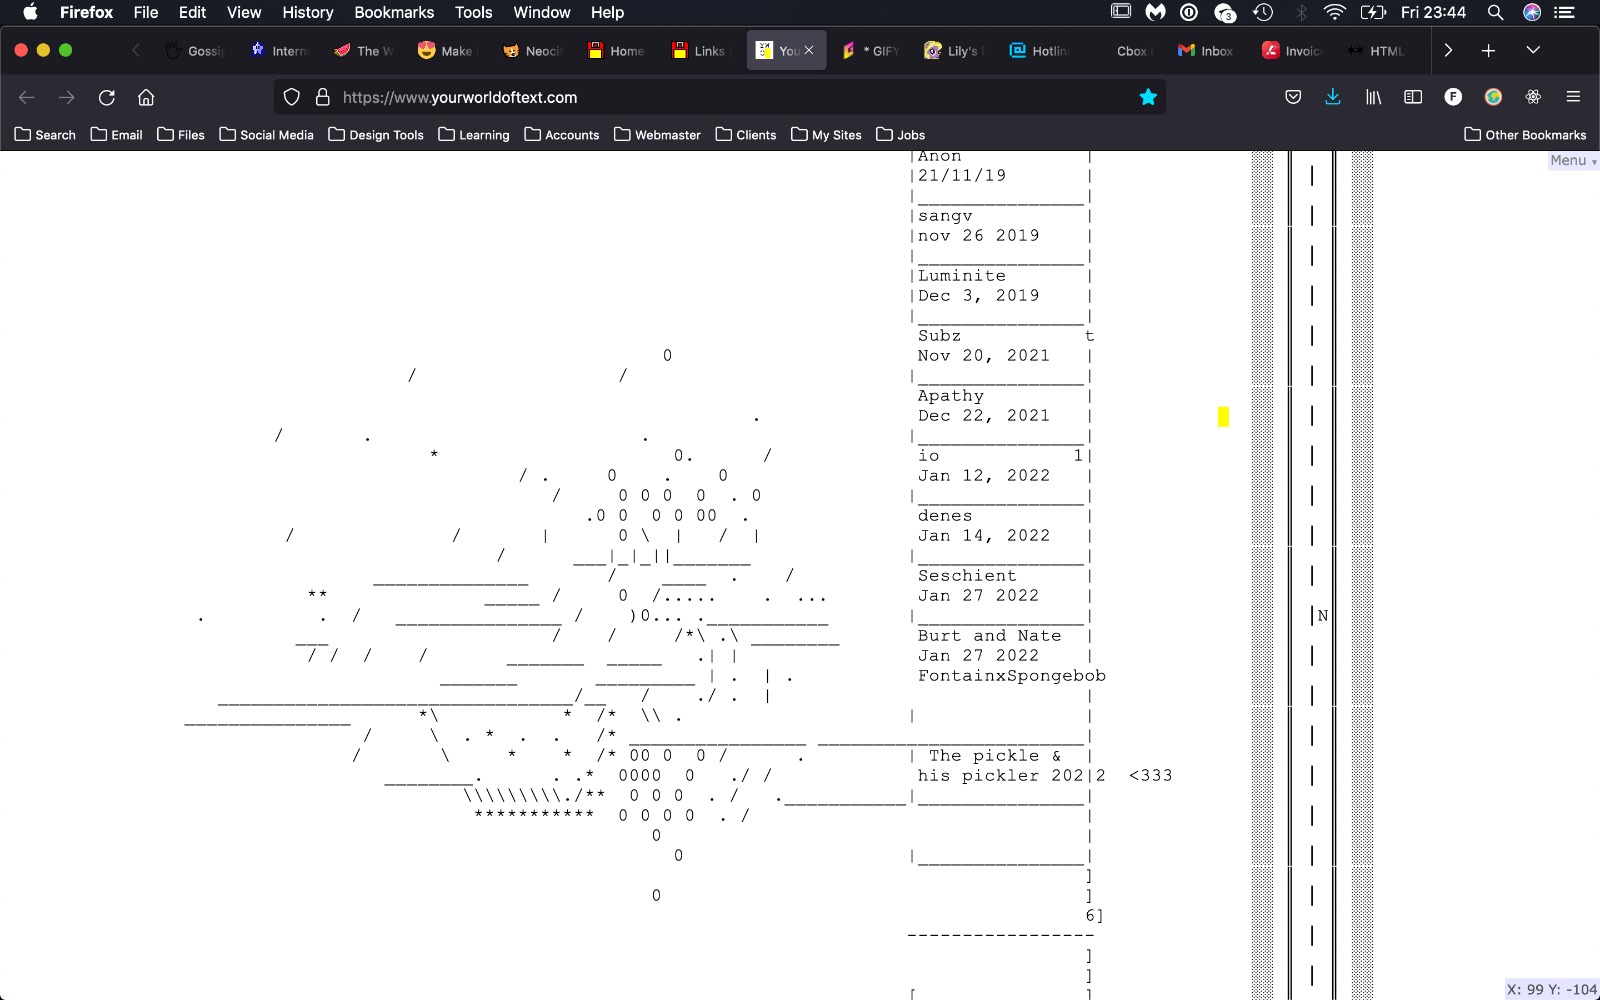Close the active Your World of Text tab
This screenshot has width=1600, height=1000.
809,50
